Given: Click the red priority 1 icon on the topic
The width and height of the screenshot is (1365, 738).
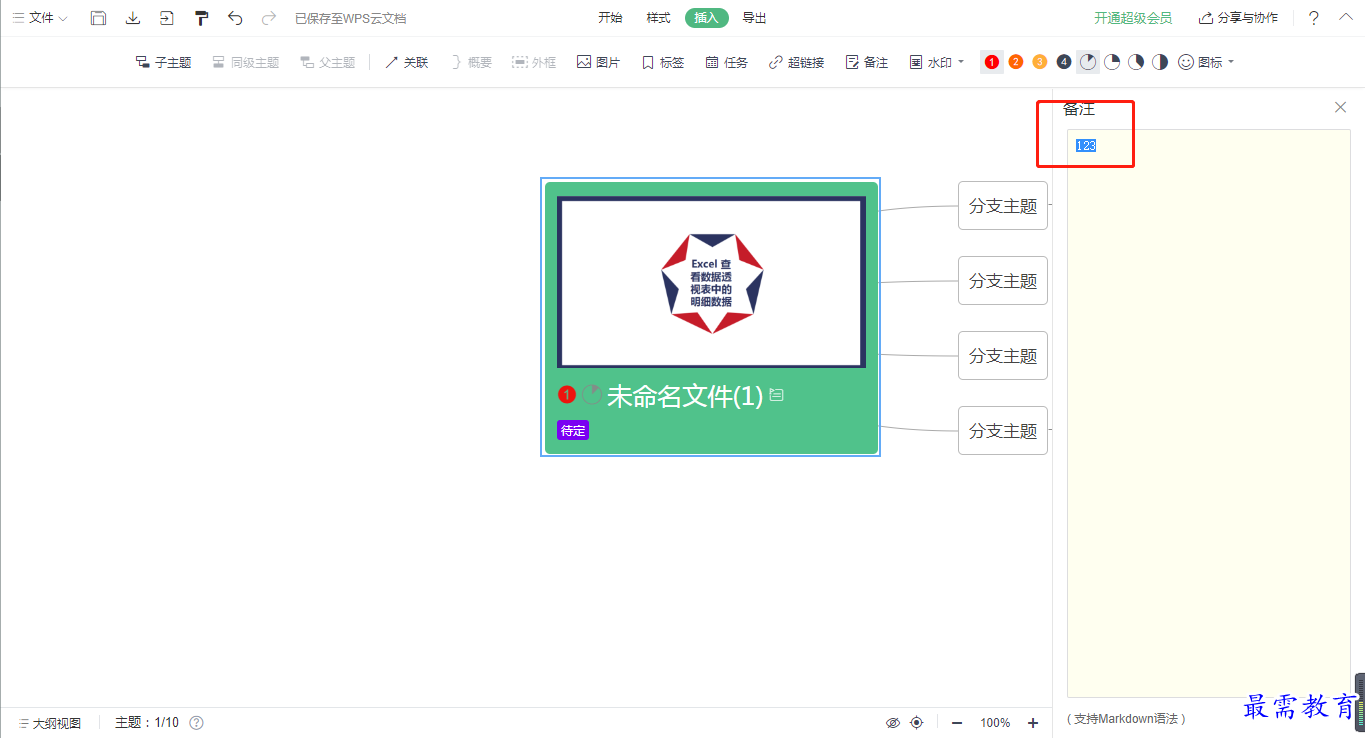Looking at the screenshot, I should coord(567,395).
